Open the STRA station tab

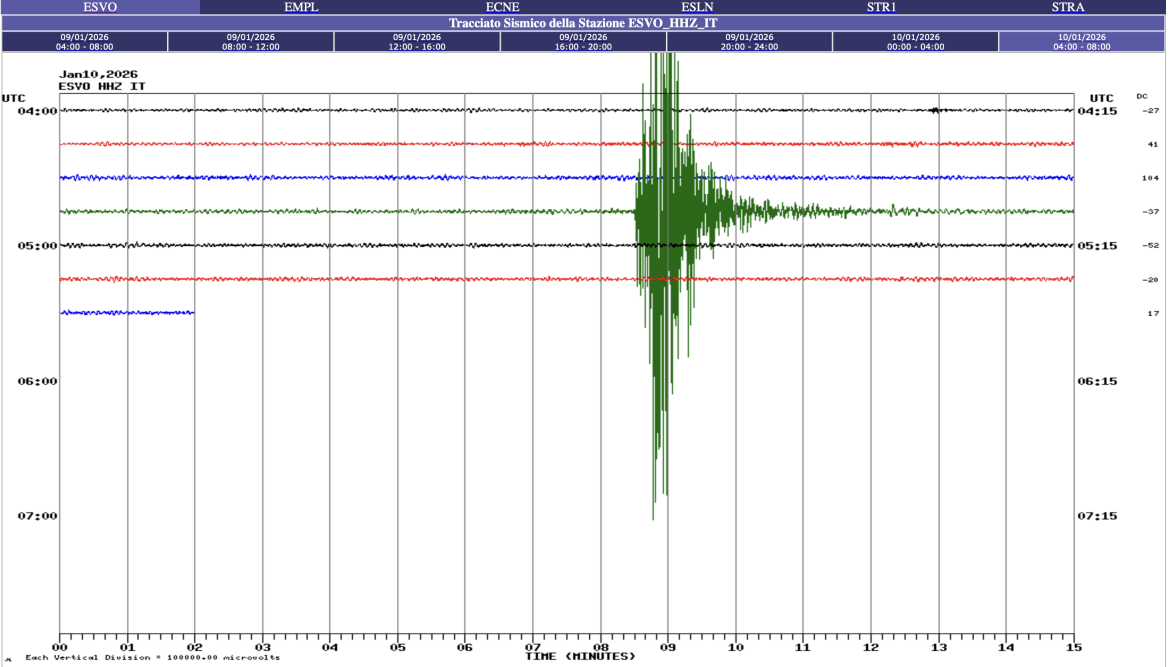[x=1068, y=7]
